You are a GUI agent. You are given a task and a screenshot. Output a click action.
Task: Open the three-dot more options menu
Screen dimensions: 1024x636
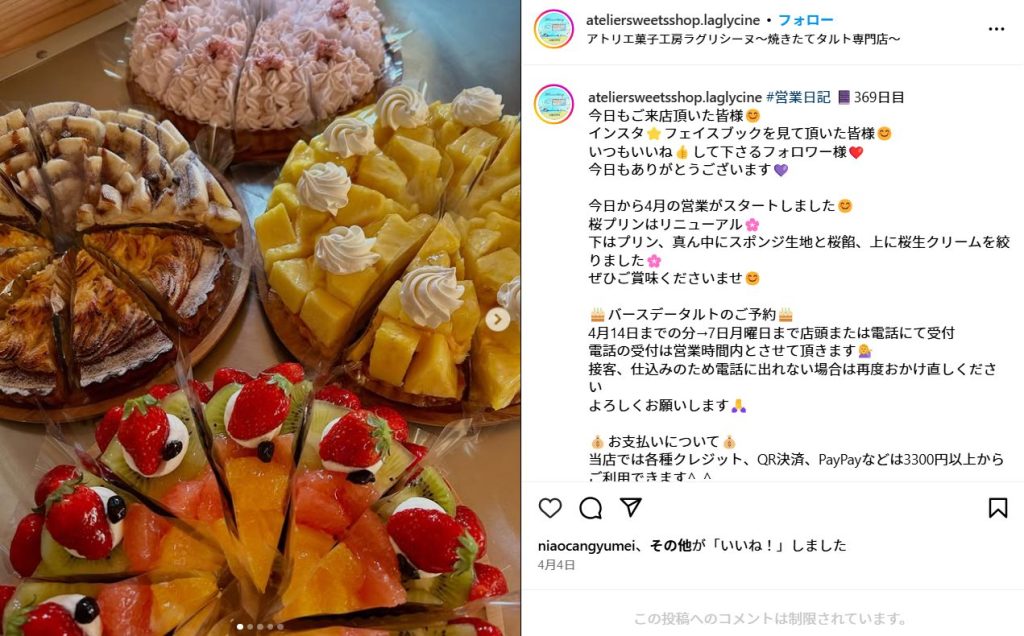996,29
